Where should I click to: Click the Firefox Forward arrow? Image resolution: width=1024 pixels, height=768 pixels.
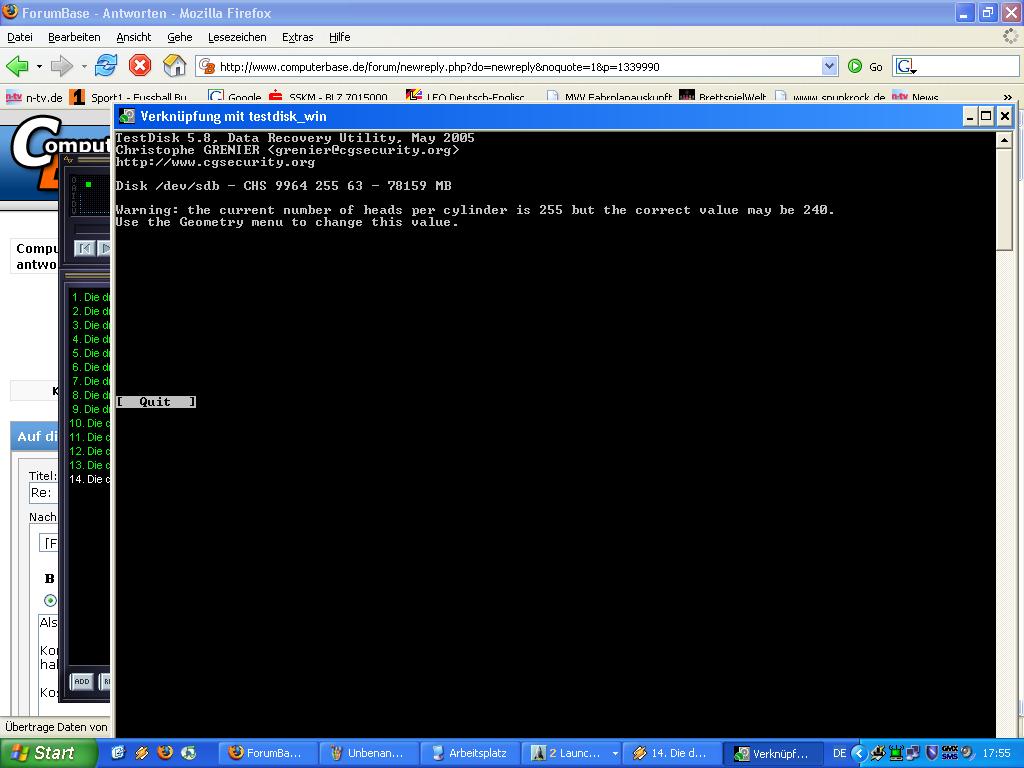pos(61,65)
